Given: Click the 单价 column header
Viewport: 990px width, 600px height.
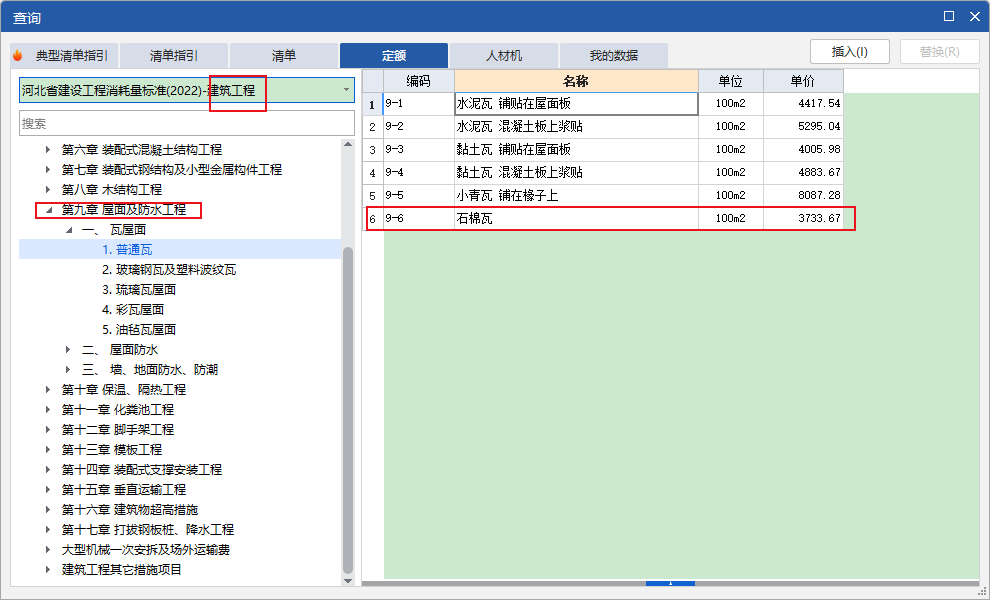Looking at the screenshot, I should (x=803, y=81).
